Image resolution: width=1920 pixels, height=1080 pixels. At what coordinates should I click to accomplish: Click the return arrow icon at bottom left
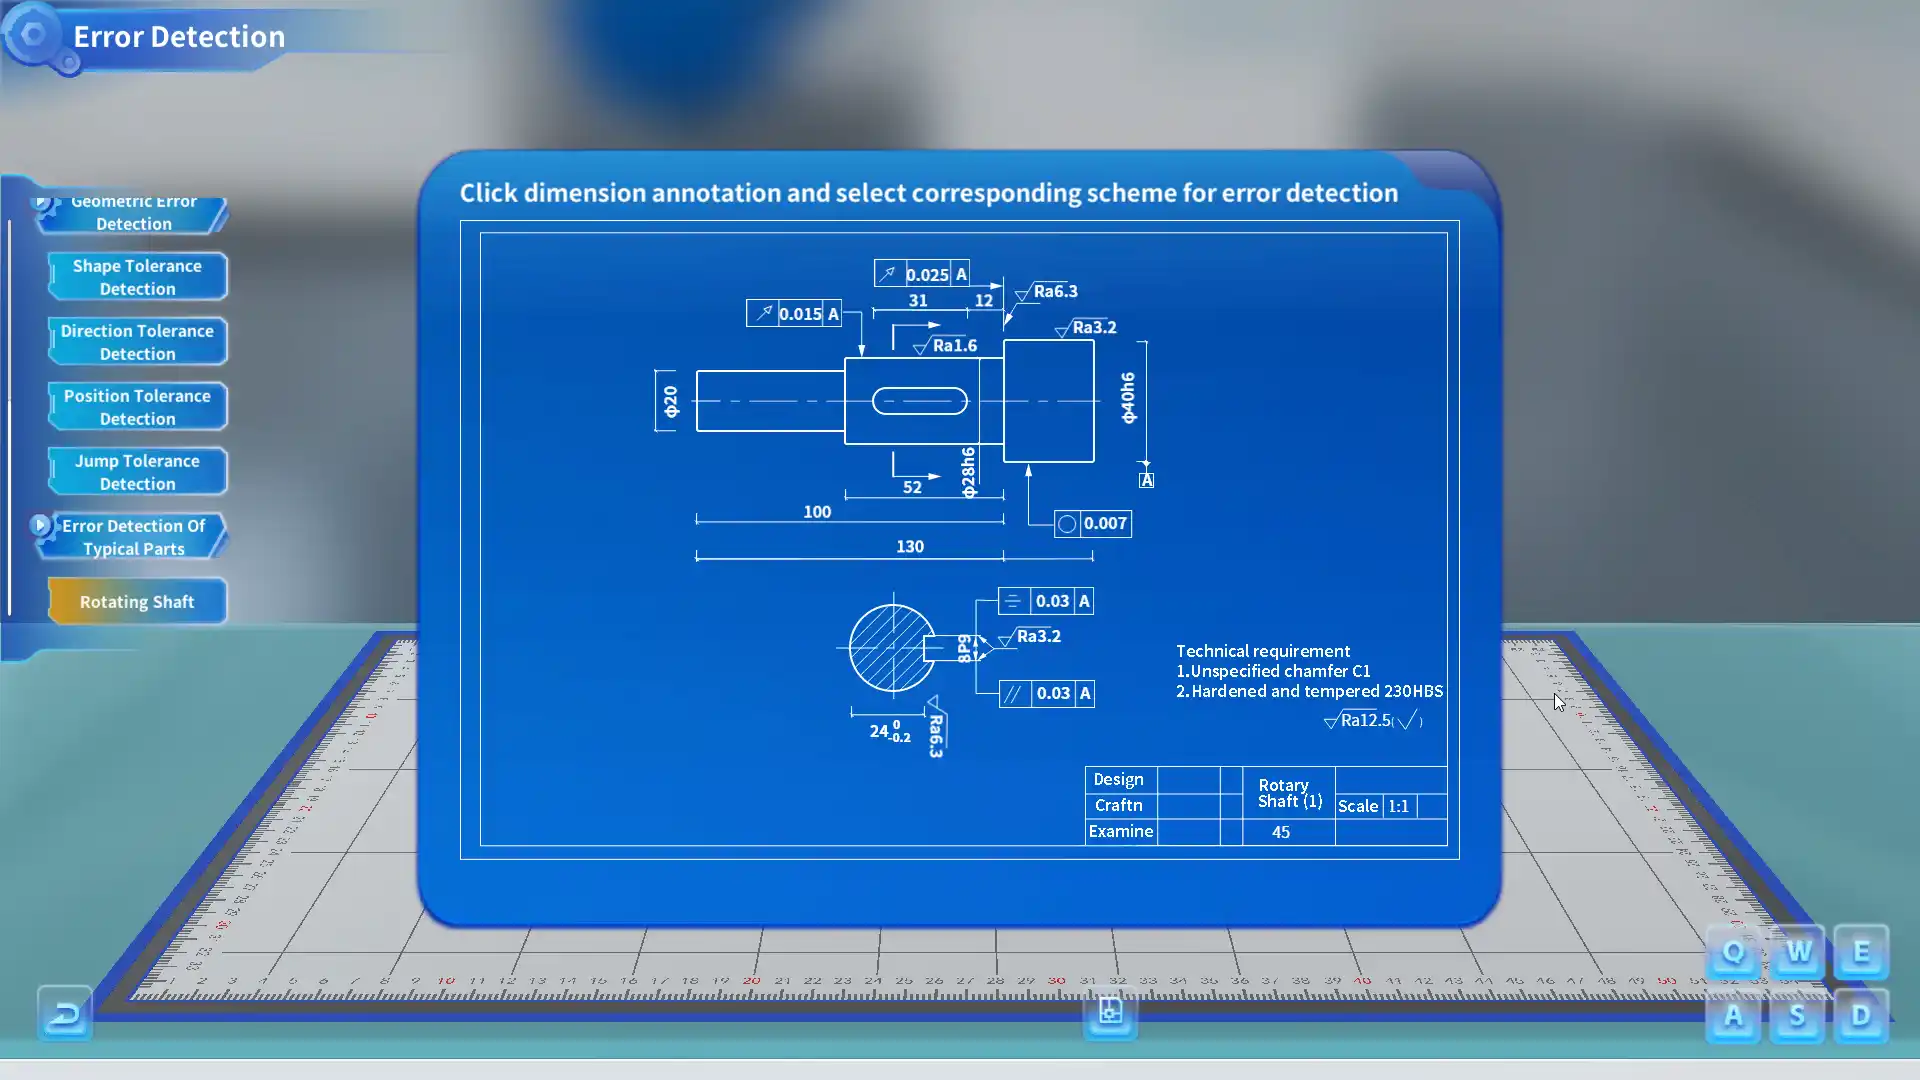(x=64, y=1013)
